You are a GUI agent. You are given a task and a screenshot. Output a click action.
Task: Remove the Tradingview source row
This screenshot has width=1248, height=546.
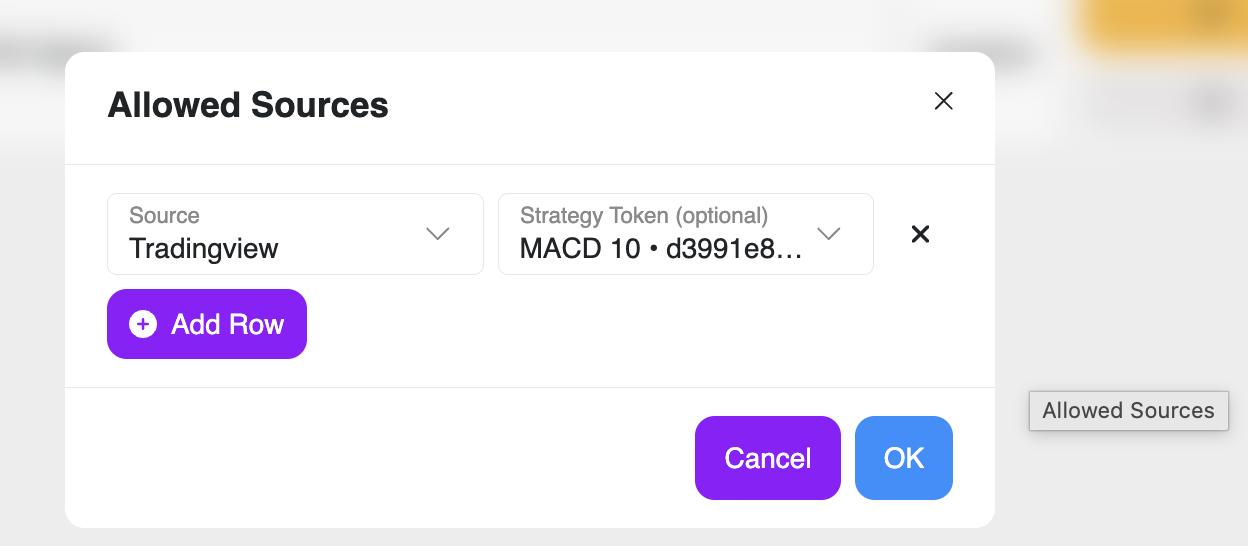[x=921, y=234]
